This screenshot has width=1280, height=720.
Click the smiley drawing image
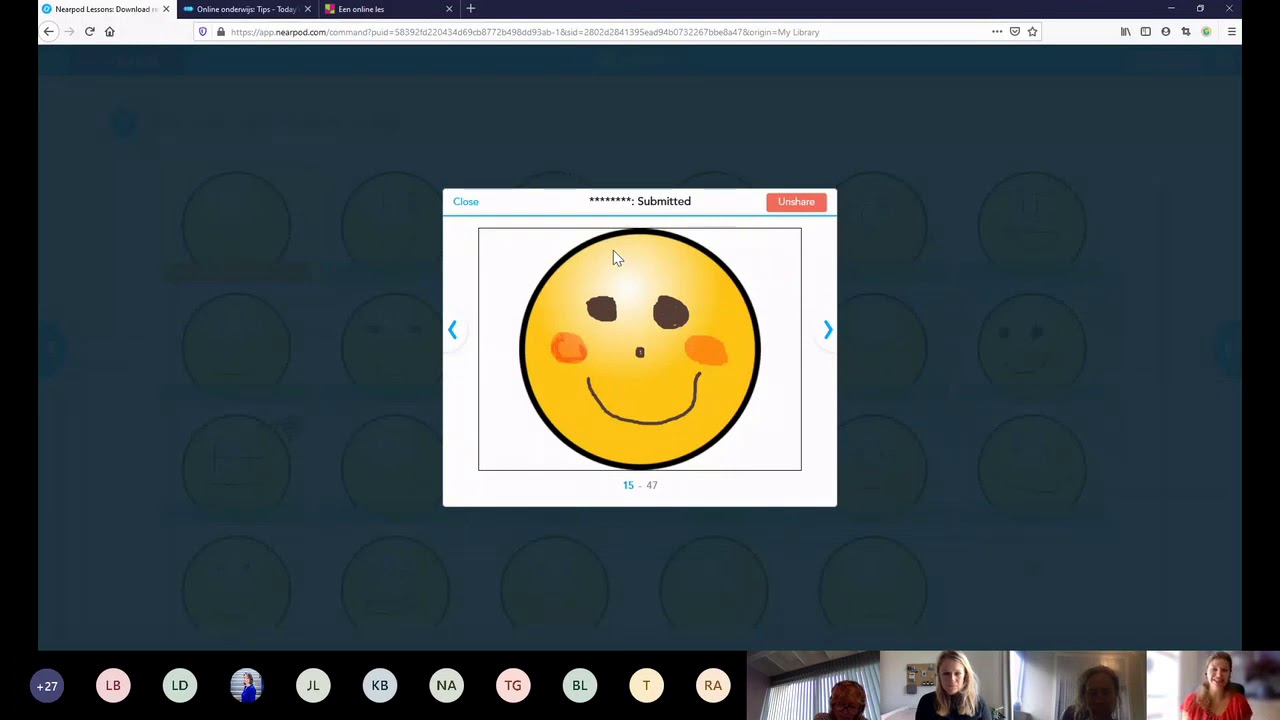tap(640, 349)
